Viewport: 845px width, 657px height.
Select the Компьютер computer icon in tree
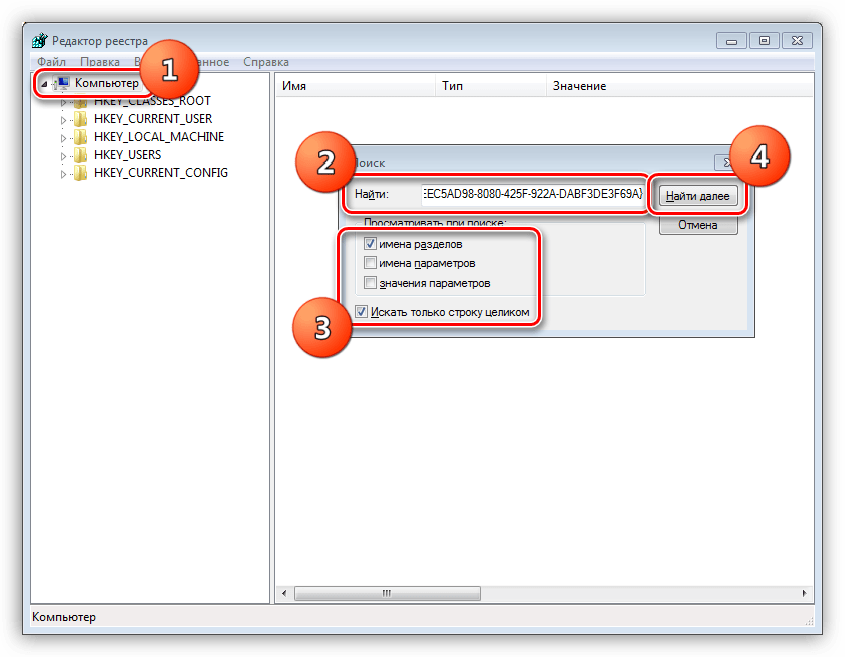coord(62,84)
